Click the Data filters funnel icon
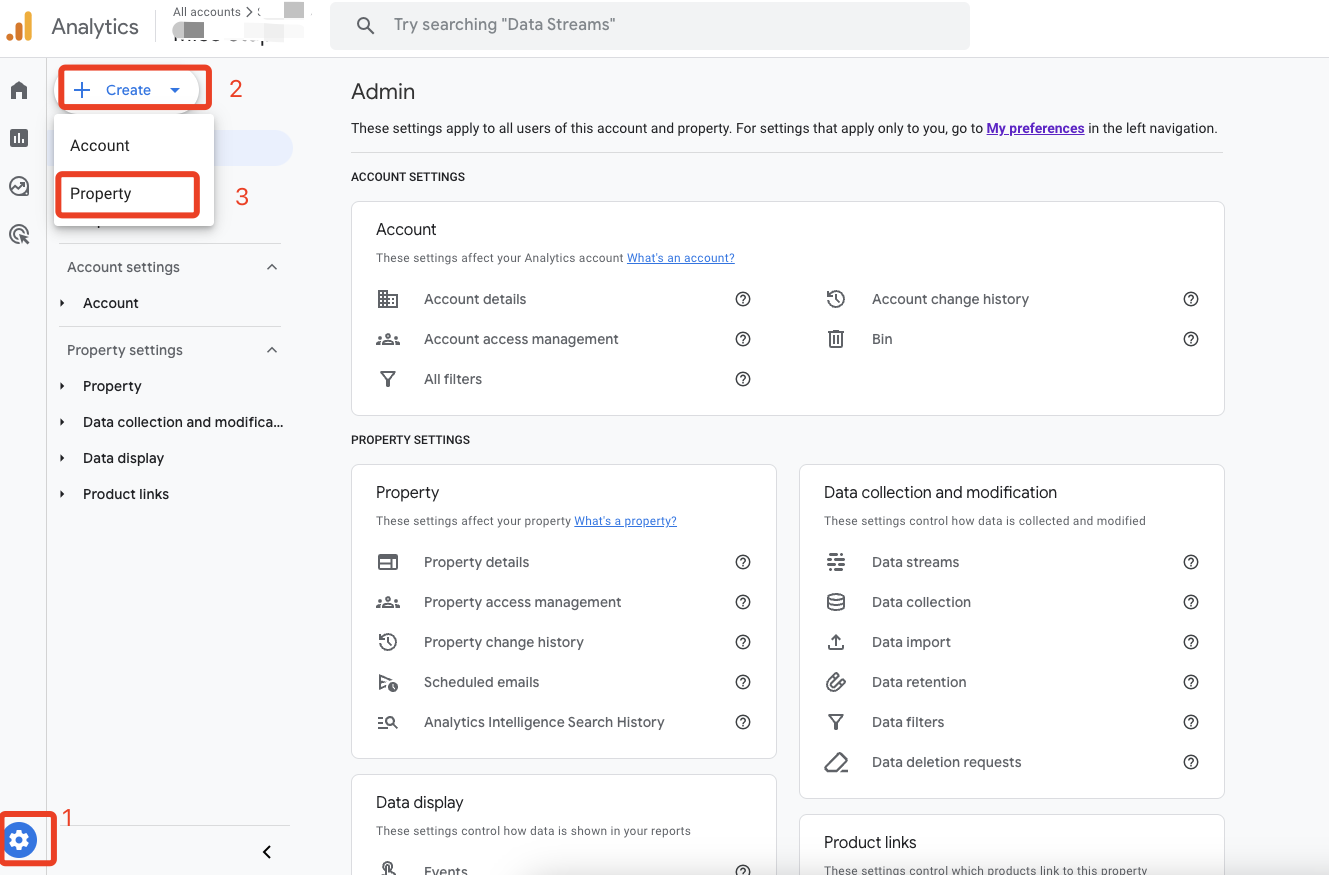Image resolution: width=1329 pixels, height=875 pixels. click(x=836, y=722)
